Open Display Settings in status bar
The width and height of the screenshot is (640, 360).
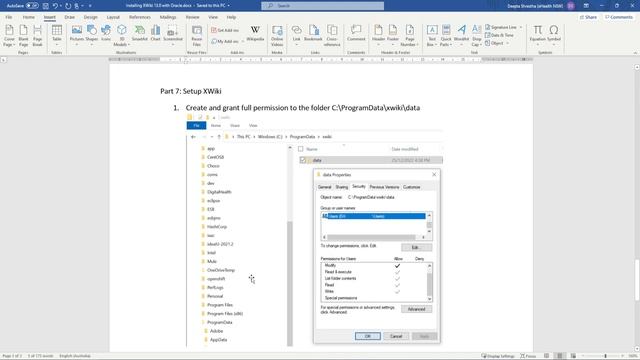[498, 356]
